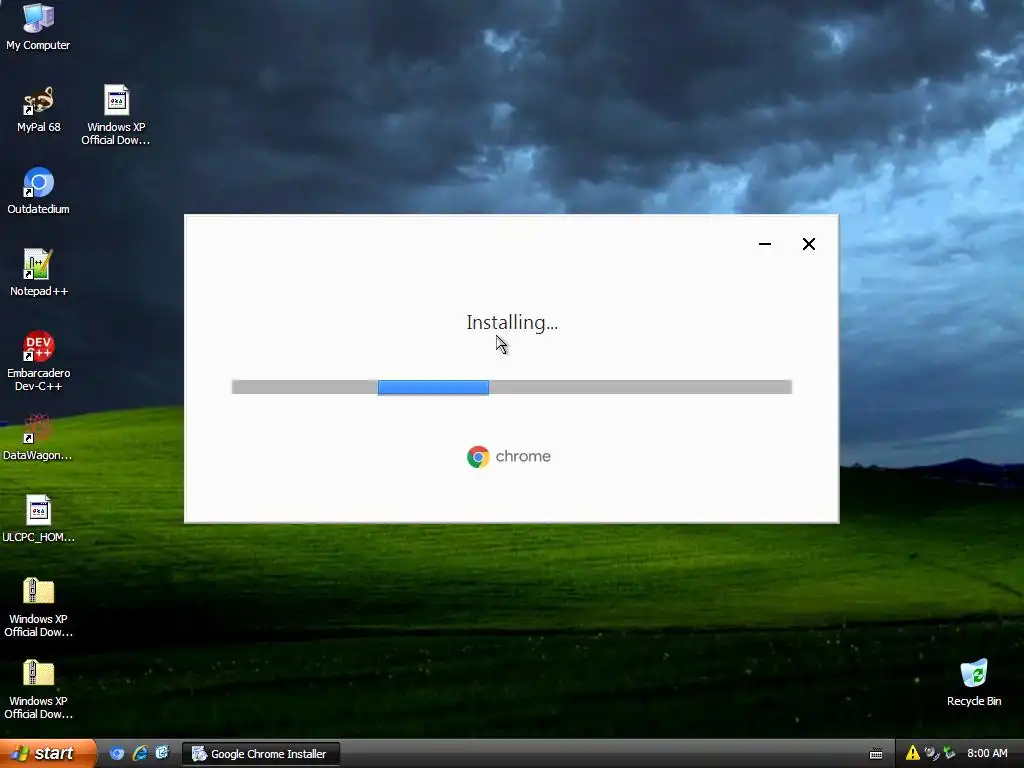Viewport: 1024px width, 768px height.
Task: Select the Windows XP Official Dow... zip folder above the bottom one
Action: coord(38,607)
